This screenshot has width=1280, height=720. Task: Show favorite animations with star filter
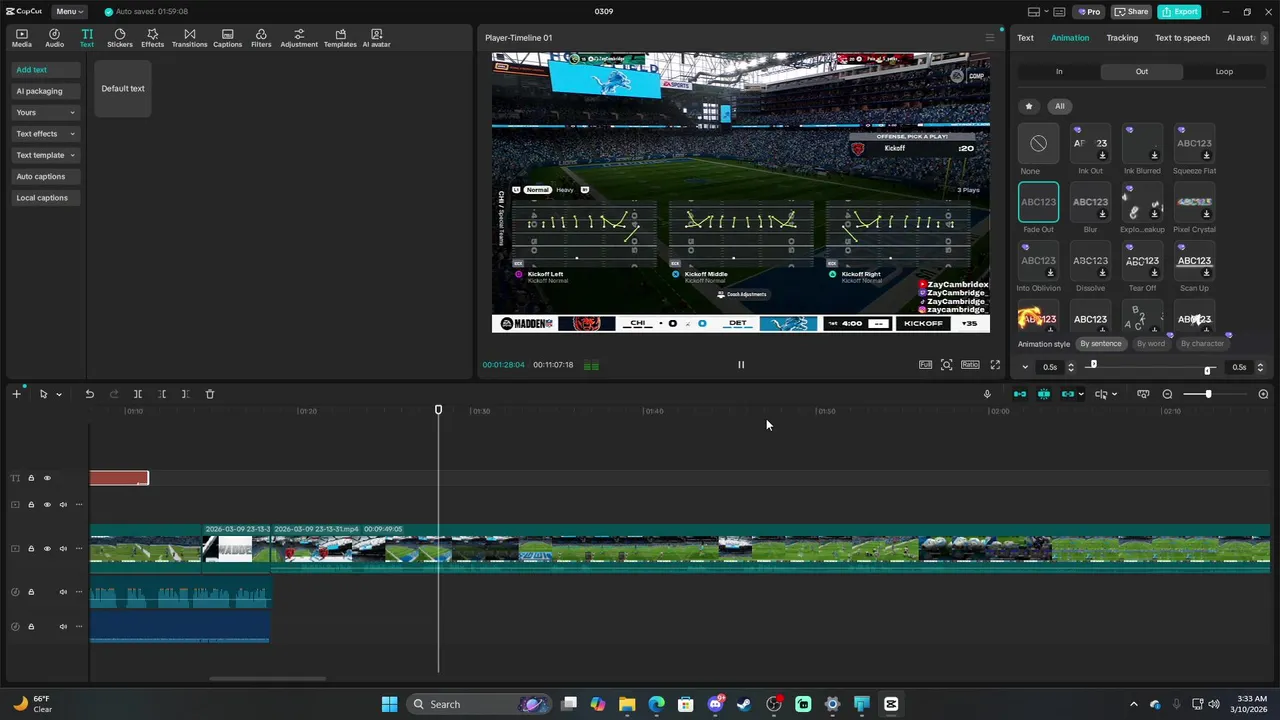[1028, 106]
